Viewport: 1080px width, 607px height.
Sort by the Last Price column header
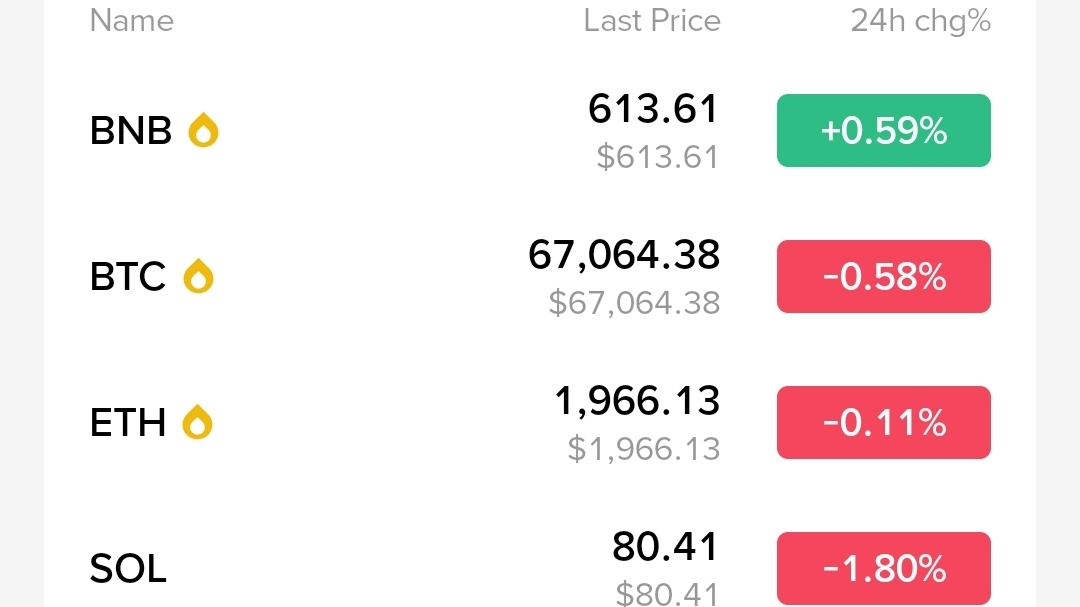click(x=652, y=21)
